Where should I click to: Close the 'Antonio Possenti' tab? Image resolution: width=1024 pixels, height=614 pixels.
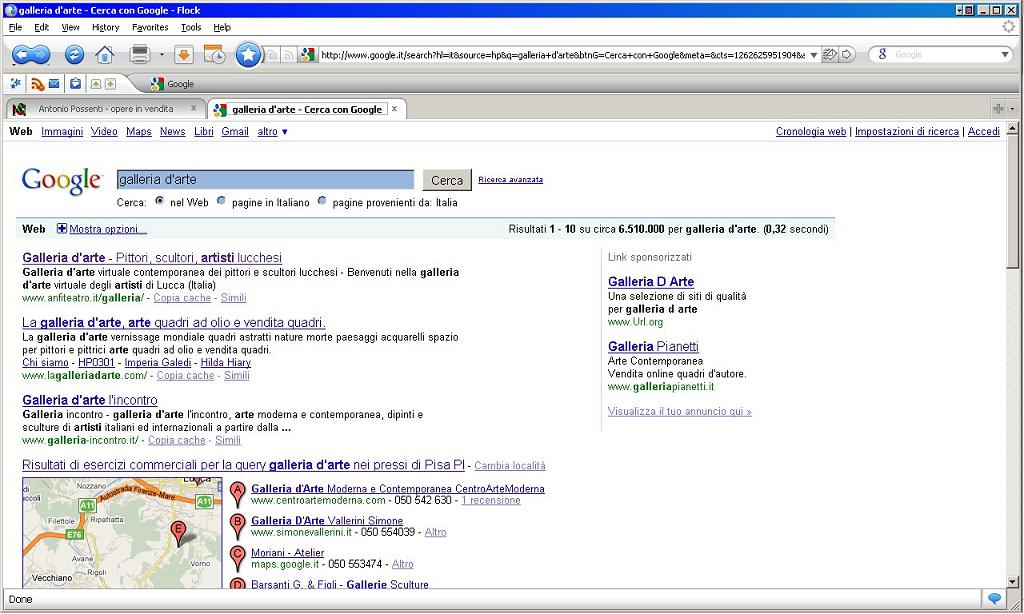[x=193, y=108]
